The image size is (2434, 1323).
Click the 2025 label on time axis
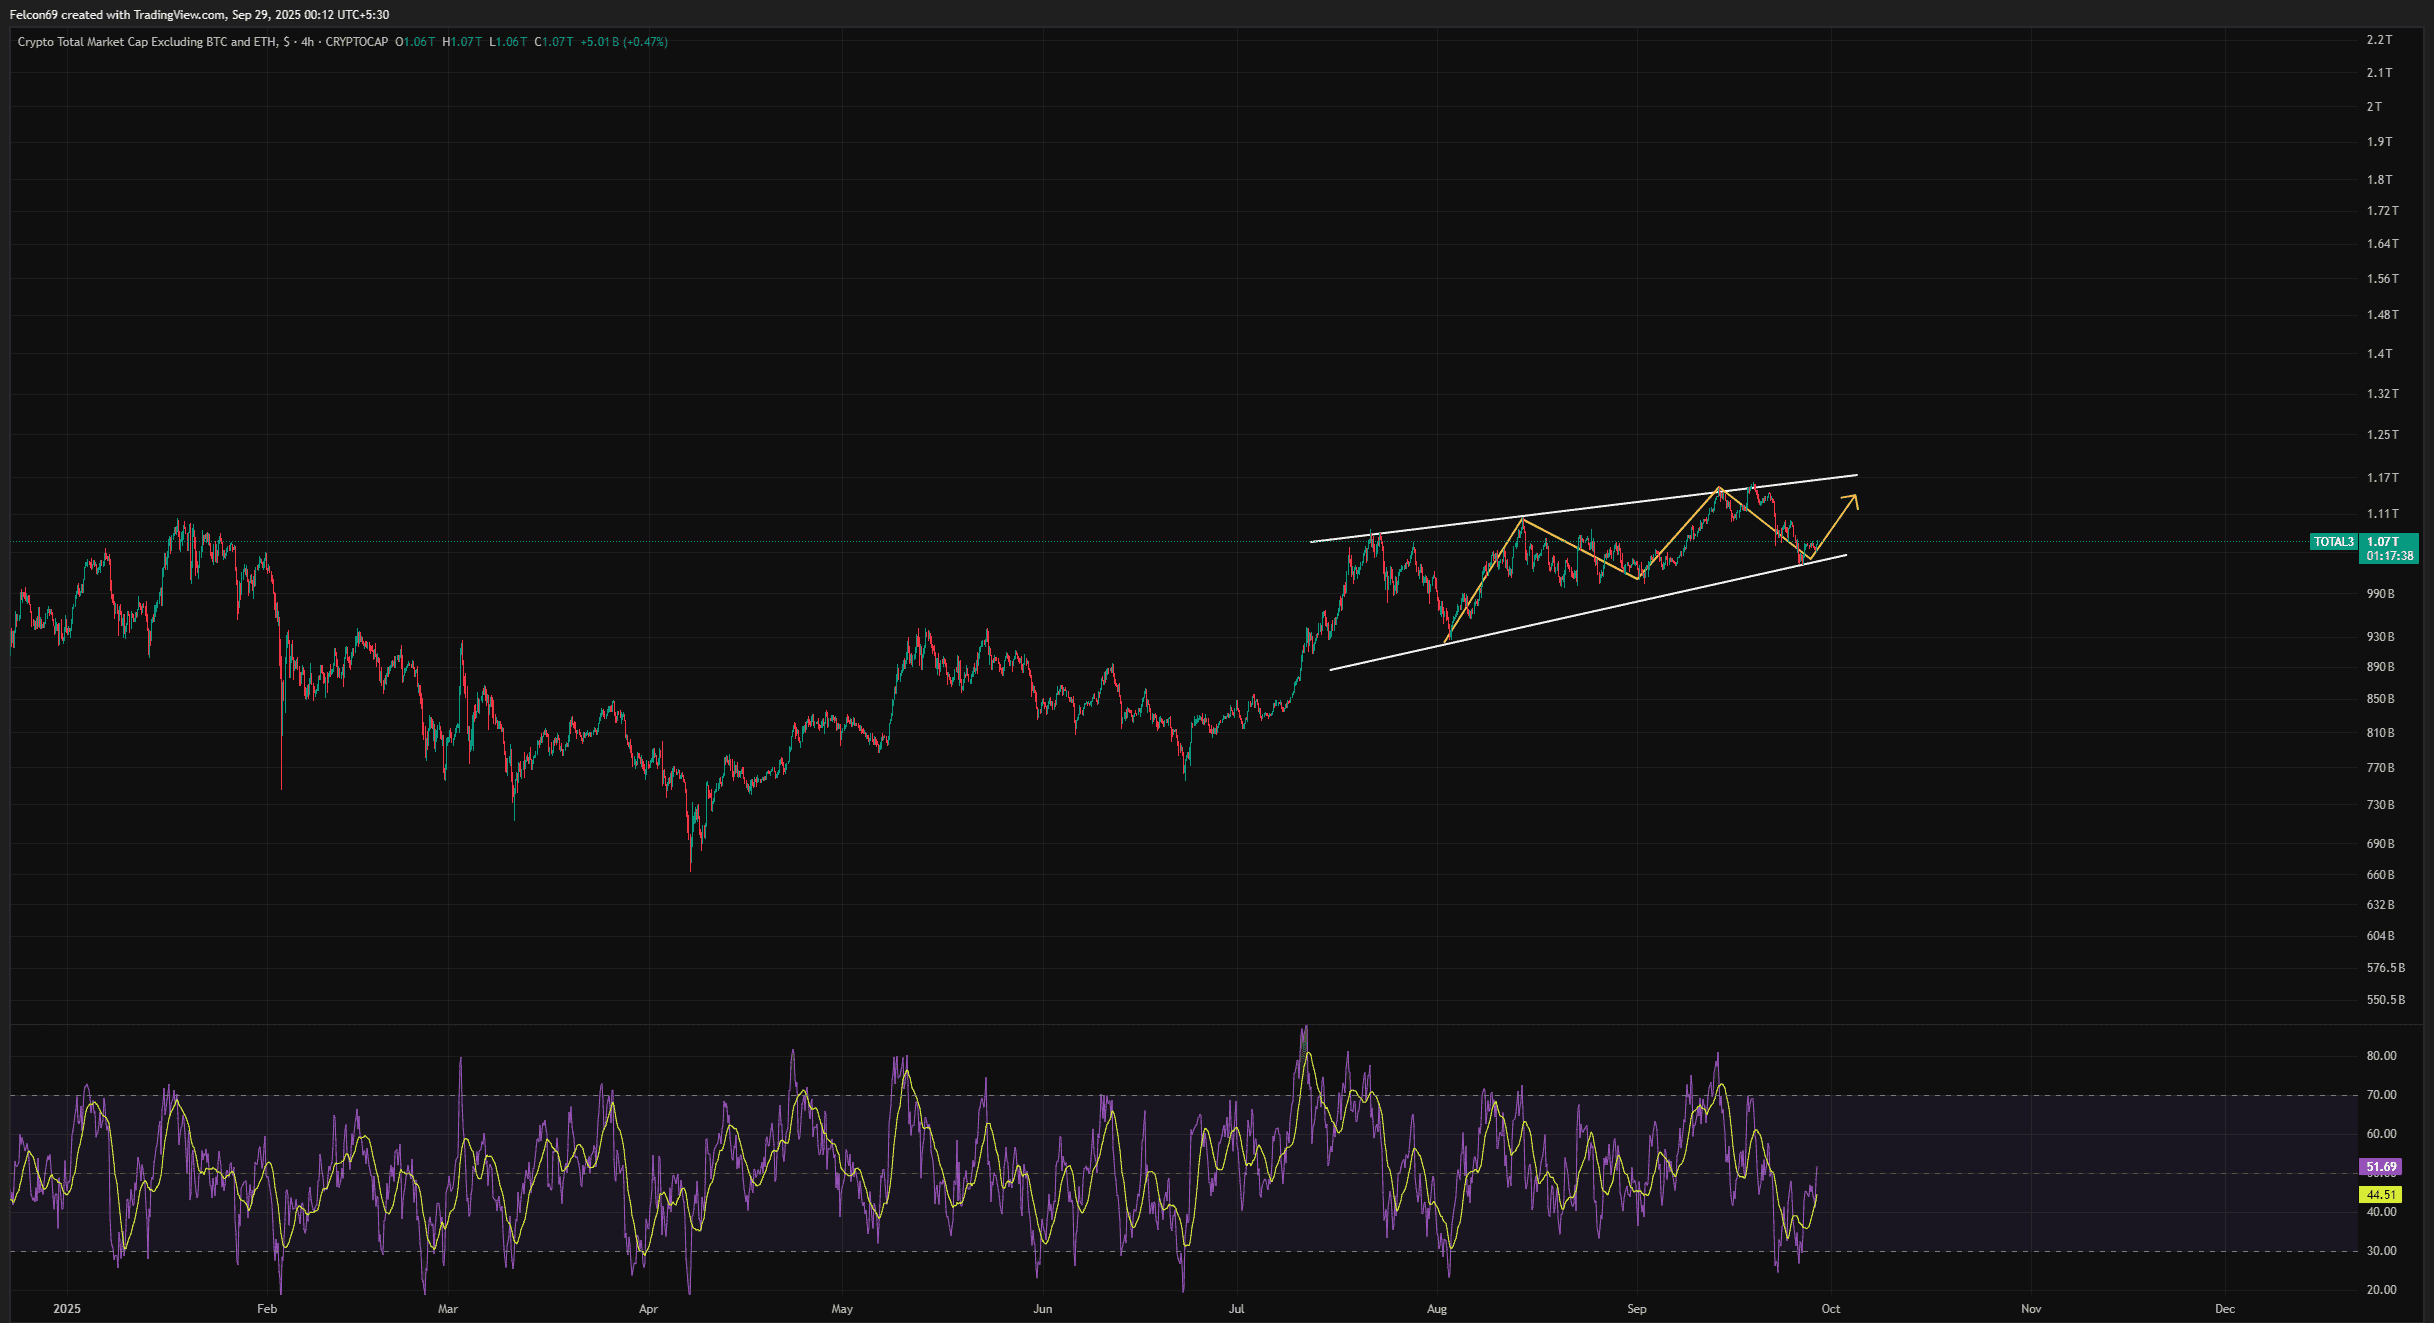point(67,1308)
